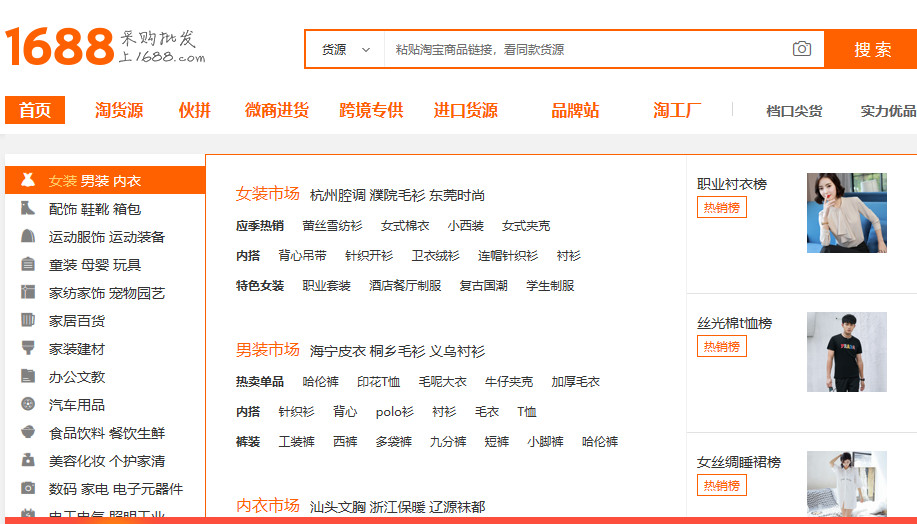Viewport: 917px width, 524px height.
Task: Click the 小西装 link
Action: click(466, 226)
